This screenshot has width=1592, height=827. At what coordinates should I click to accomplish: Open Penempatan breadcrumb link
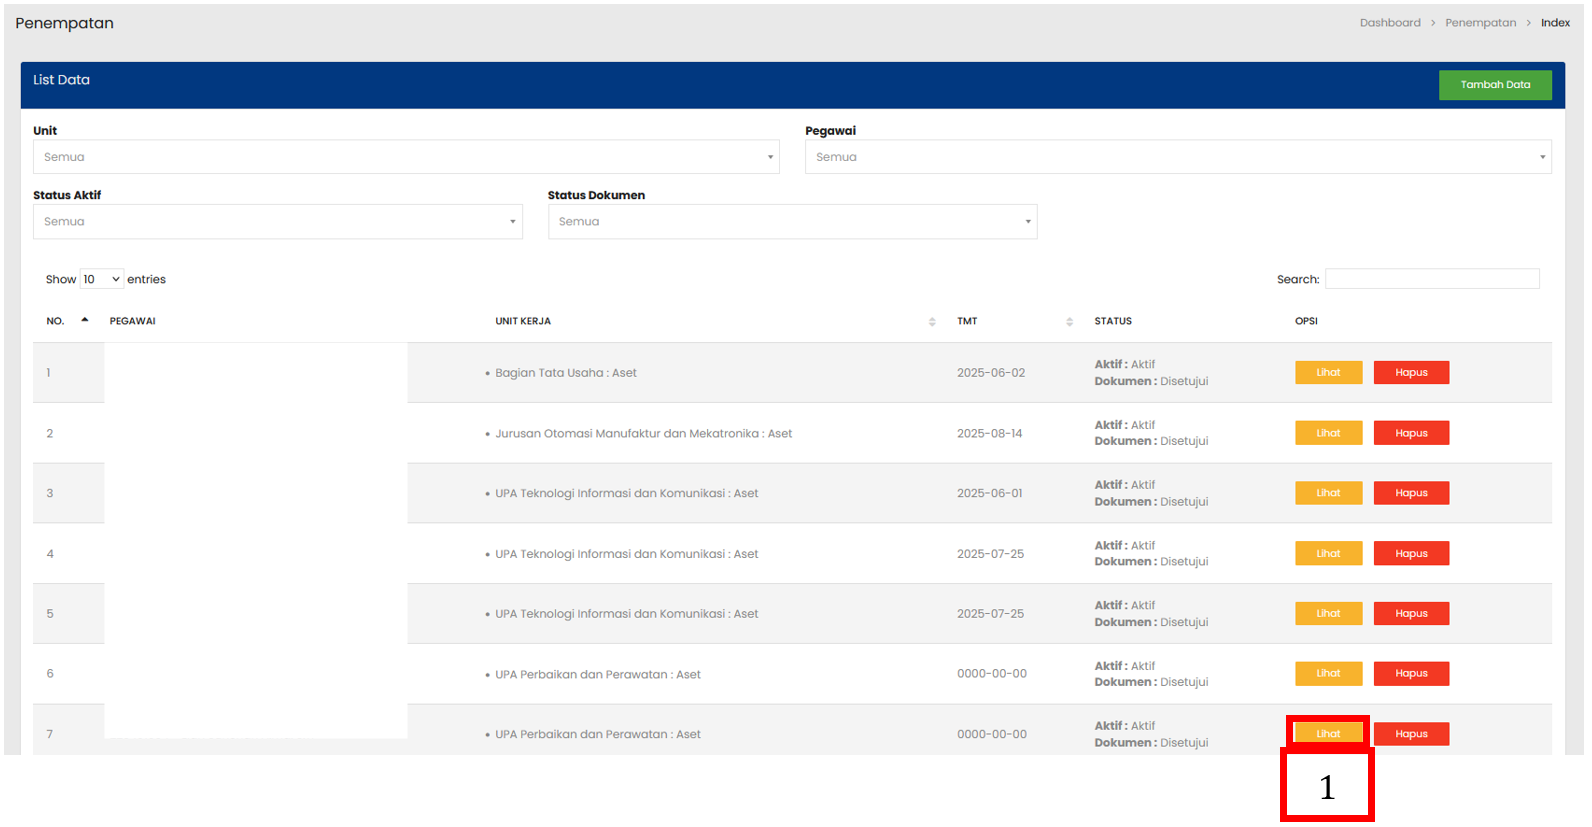click(x=1479, y=23)
